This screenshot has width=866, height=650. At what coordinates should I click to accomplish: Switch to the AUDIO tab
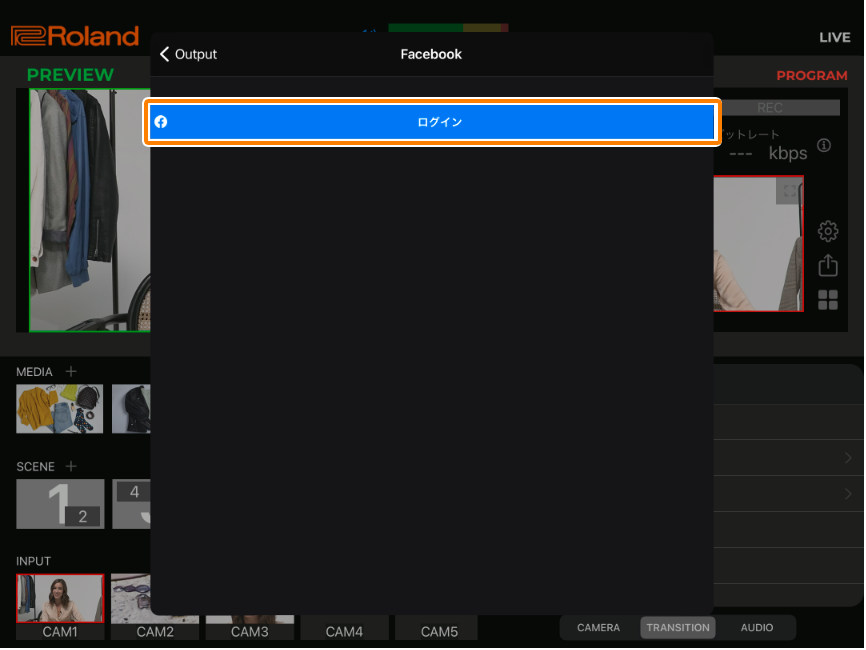(757, 627)
